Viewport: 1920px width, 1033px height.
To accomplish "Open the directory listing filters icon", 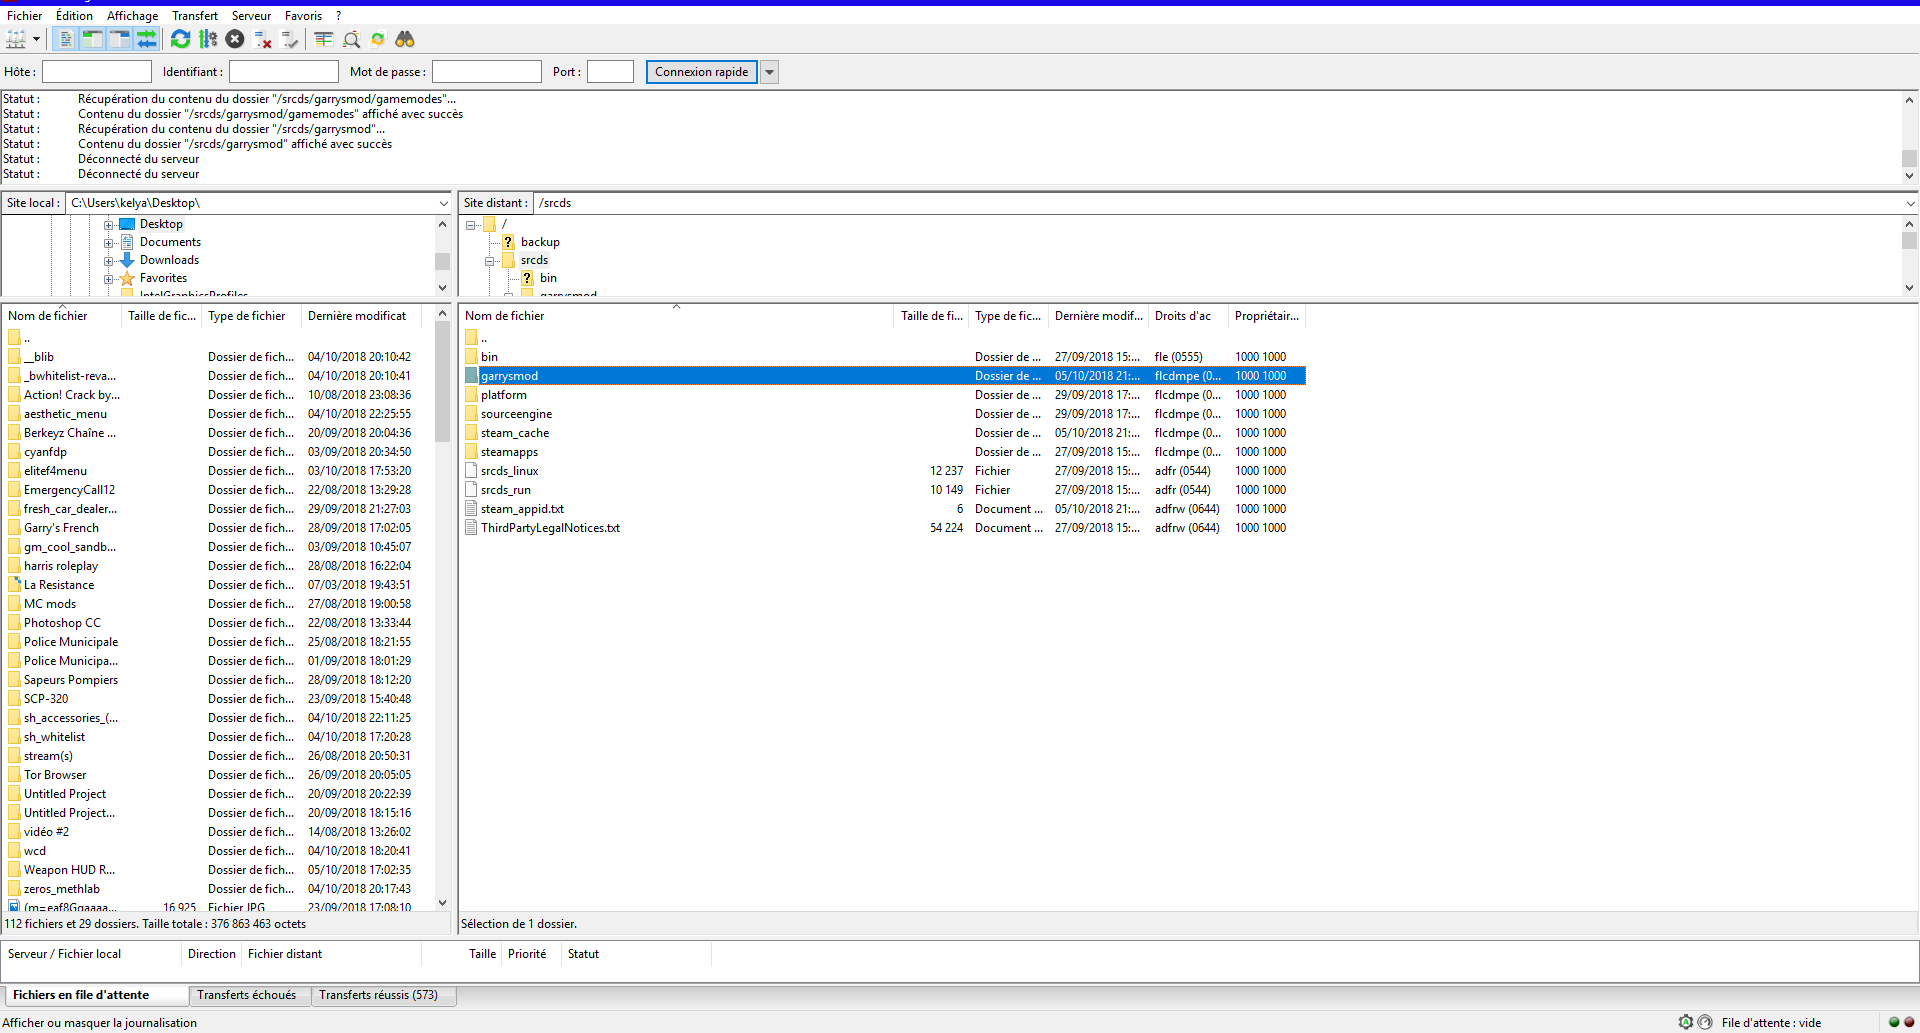I will pyautogui.click(x=323, y=39).
